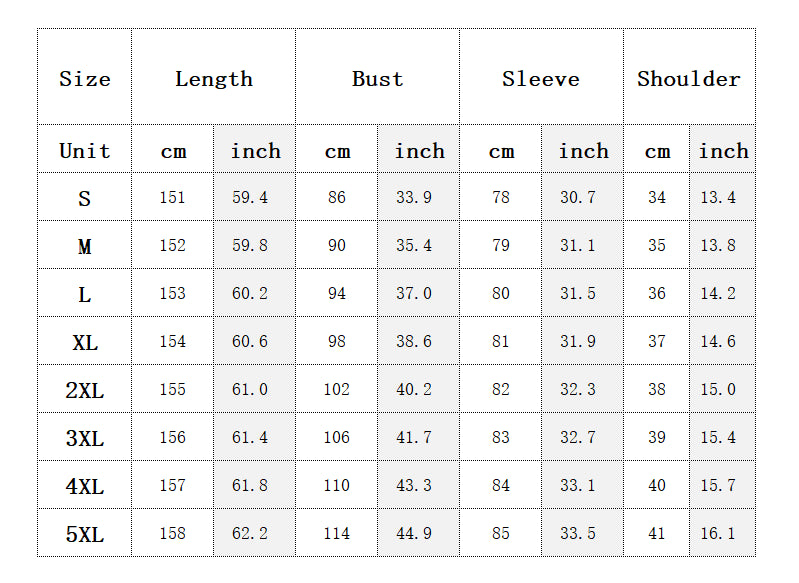Click the XL size row label
The width and height of the screenshot is (799, 583).
[x=85, y=342]
